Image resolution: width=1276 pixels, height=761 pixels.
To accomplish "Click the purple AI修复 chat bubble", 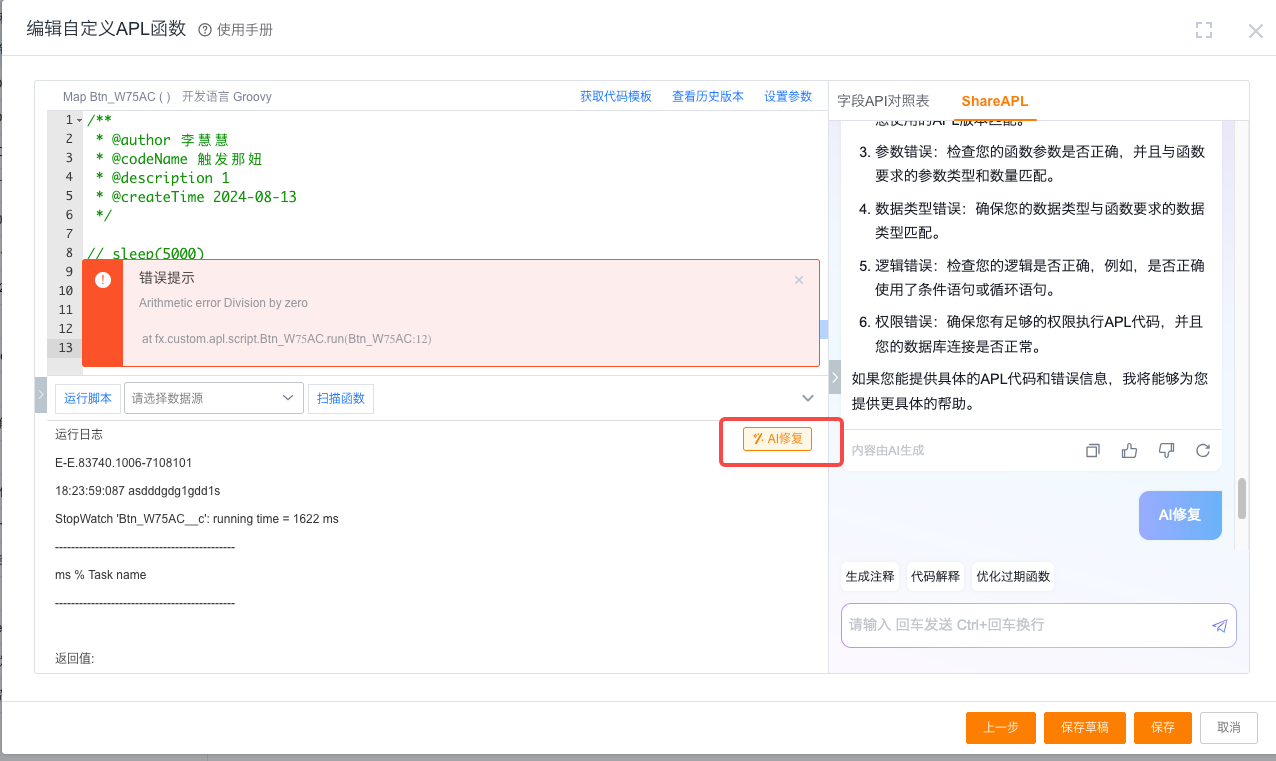I will [x=1180, y=515].
